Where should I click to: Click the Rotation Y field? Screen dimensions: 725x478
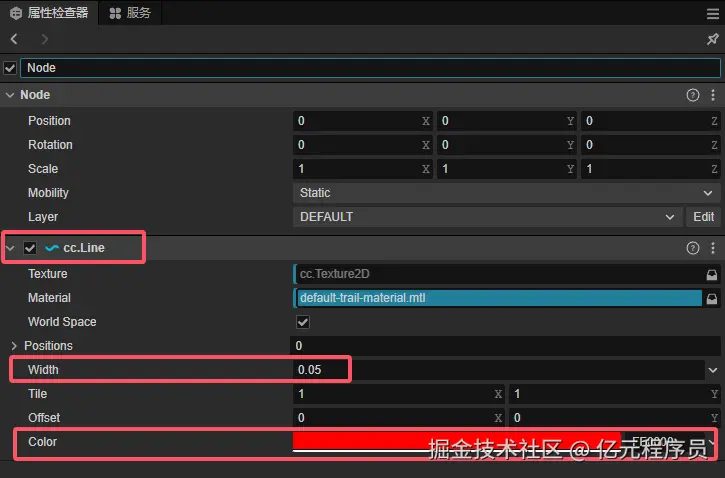pos(507,145)
